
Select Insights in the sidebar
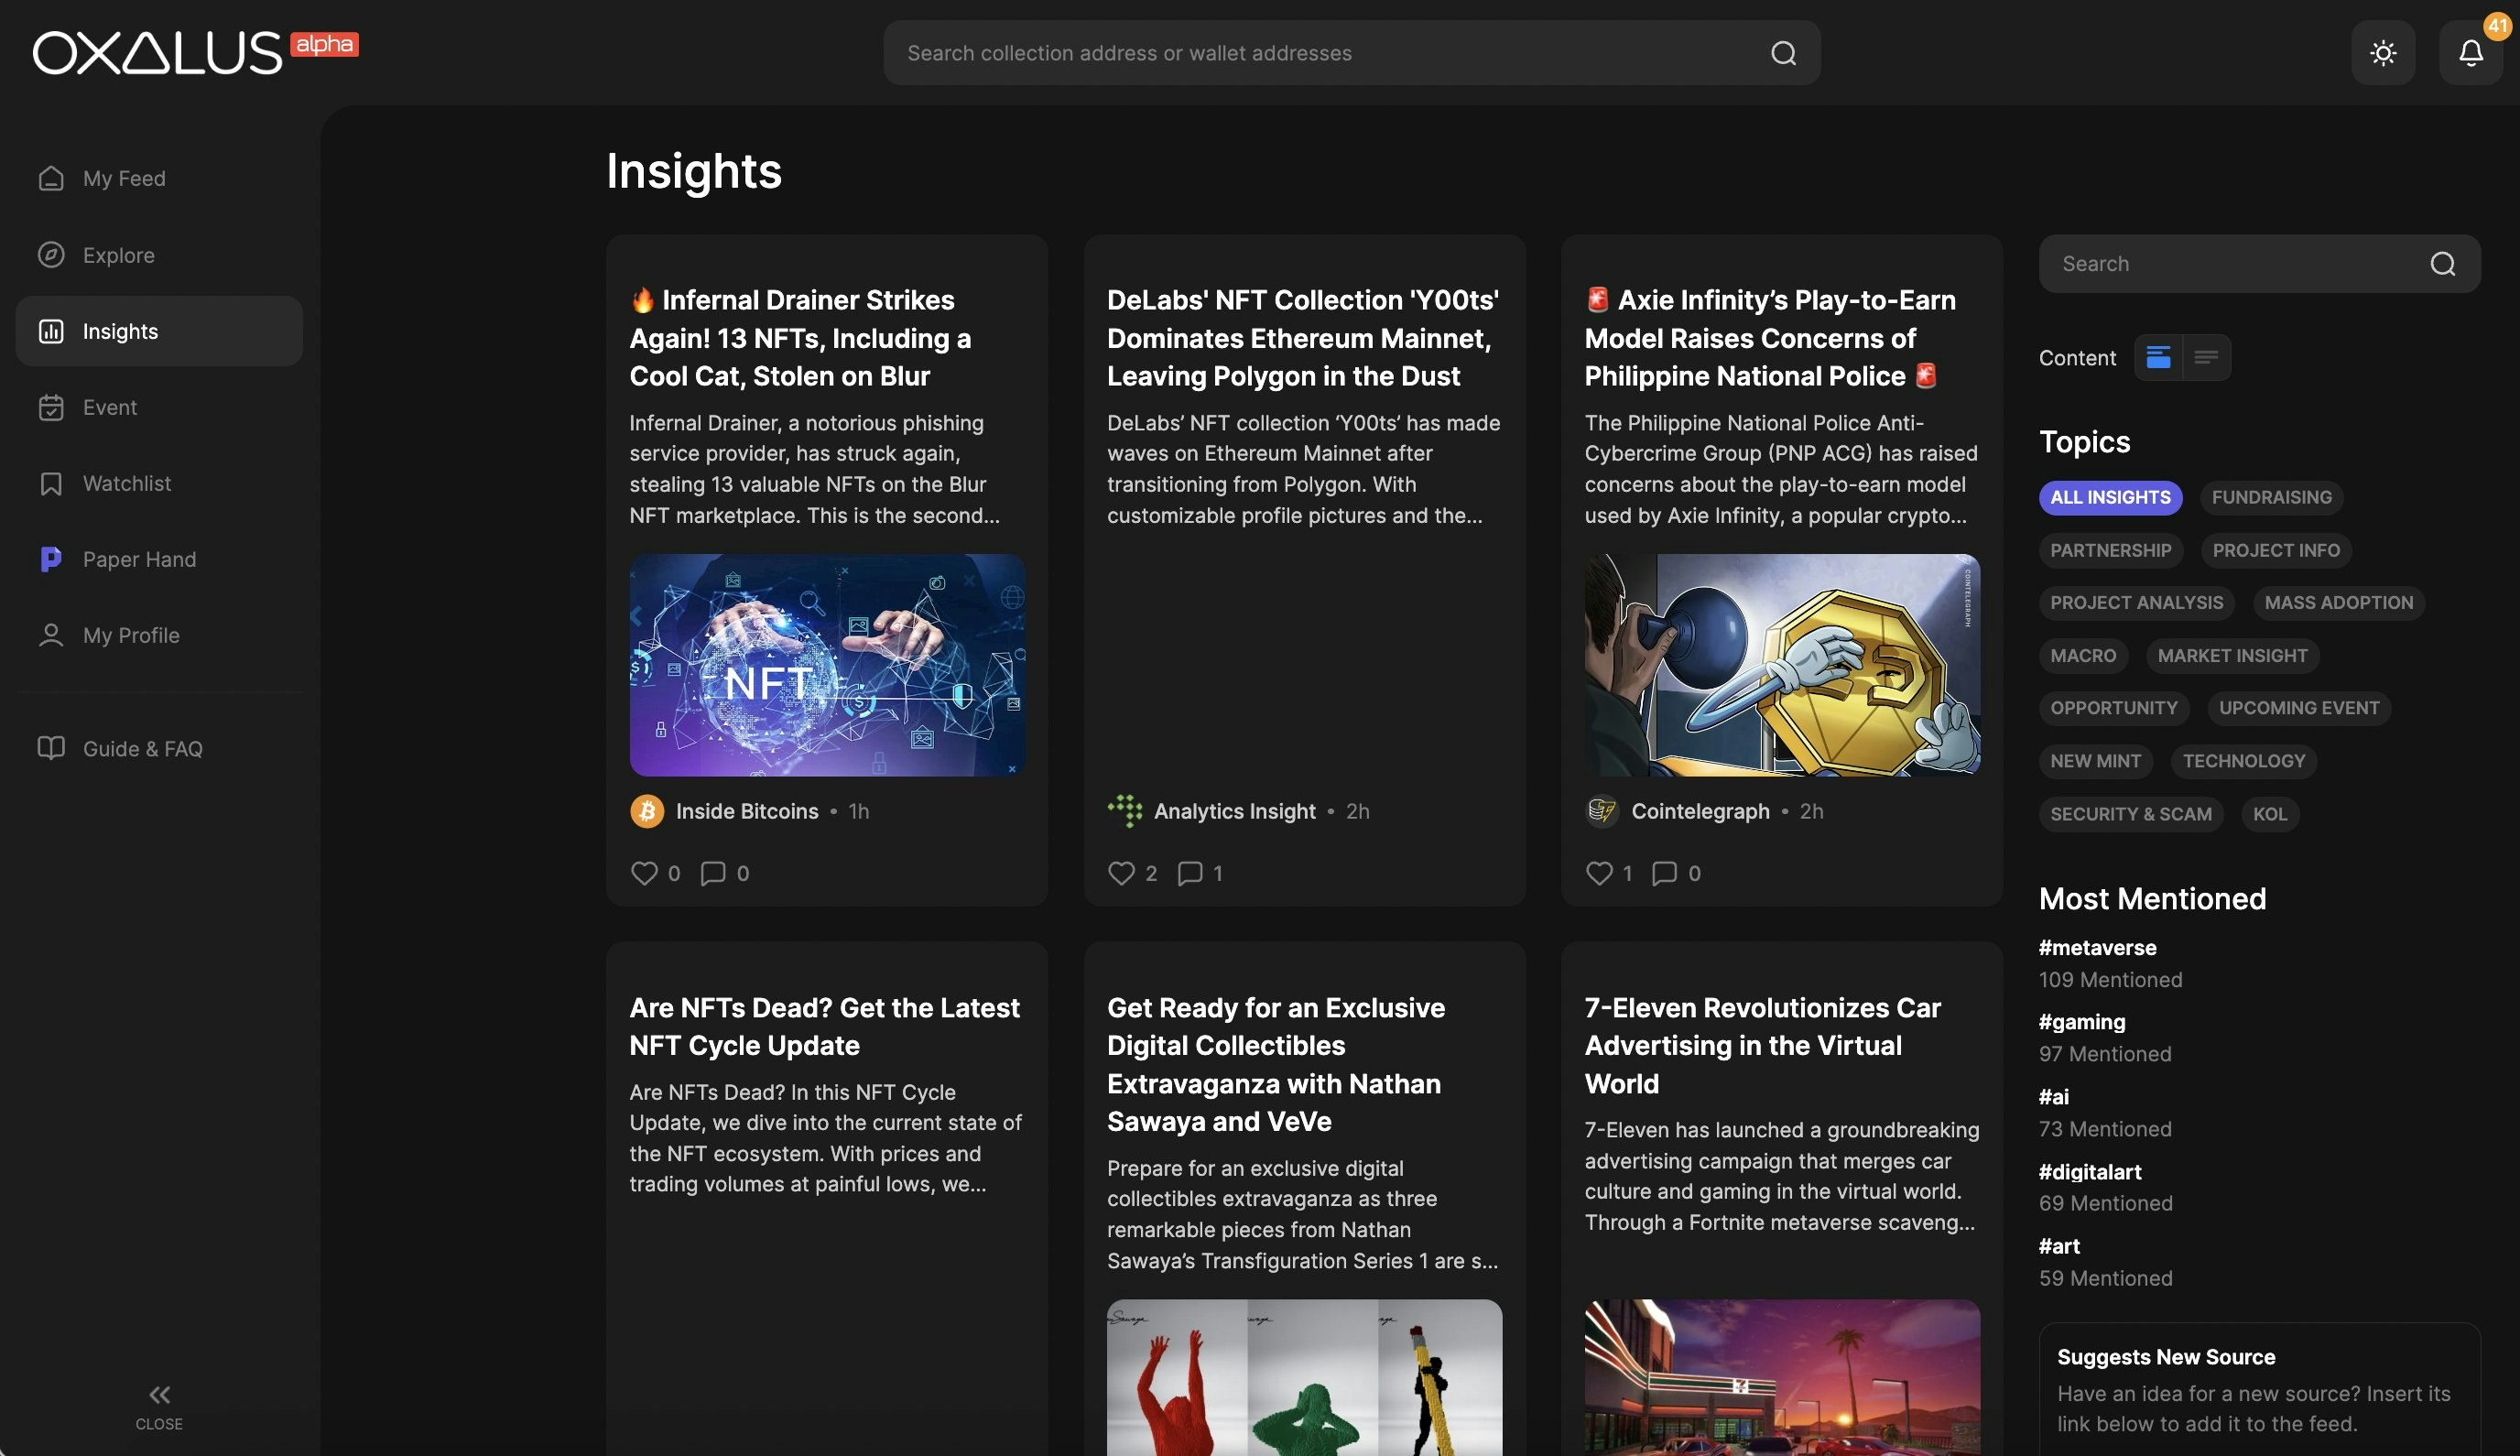point(159,331)
